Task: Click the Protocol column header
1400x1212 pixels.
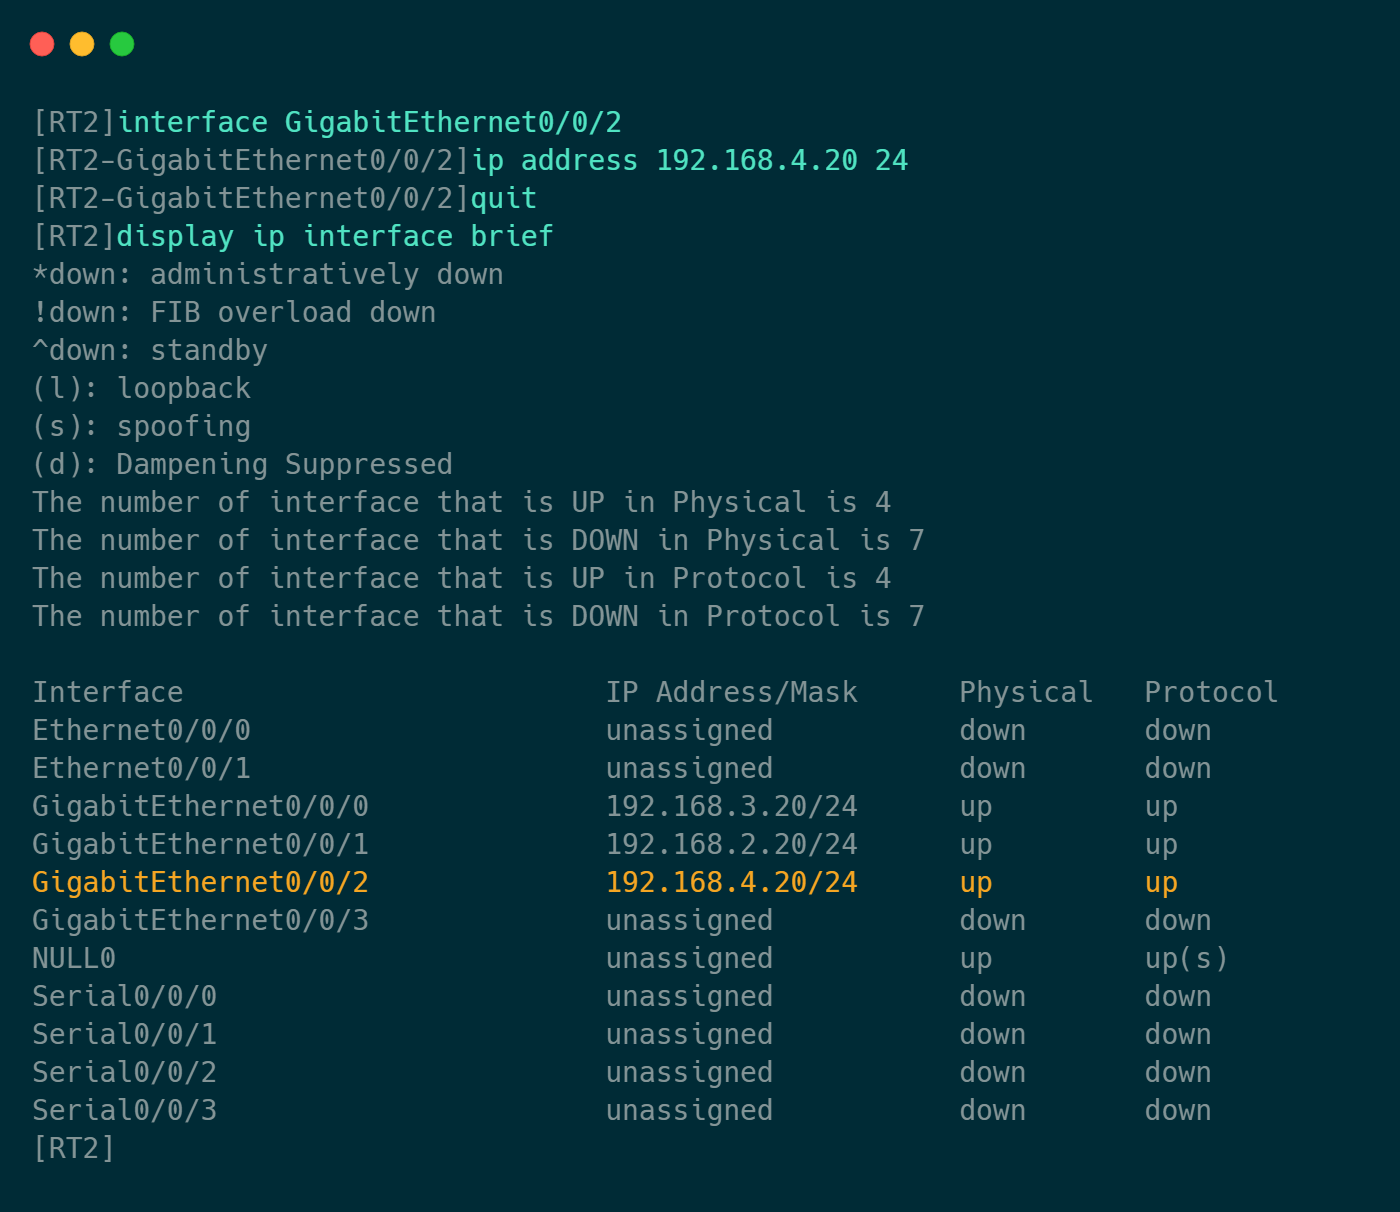Action: click(x=1210, y=692)
